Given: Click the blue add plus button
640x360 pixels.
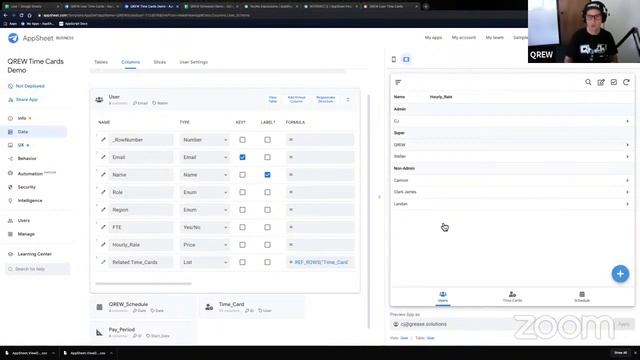Looking at the screenshot, I should pos(620,274).
